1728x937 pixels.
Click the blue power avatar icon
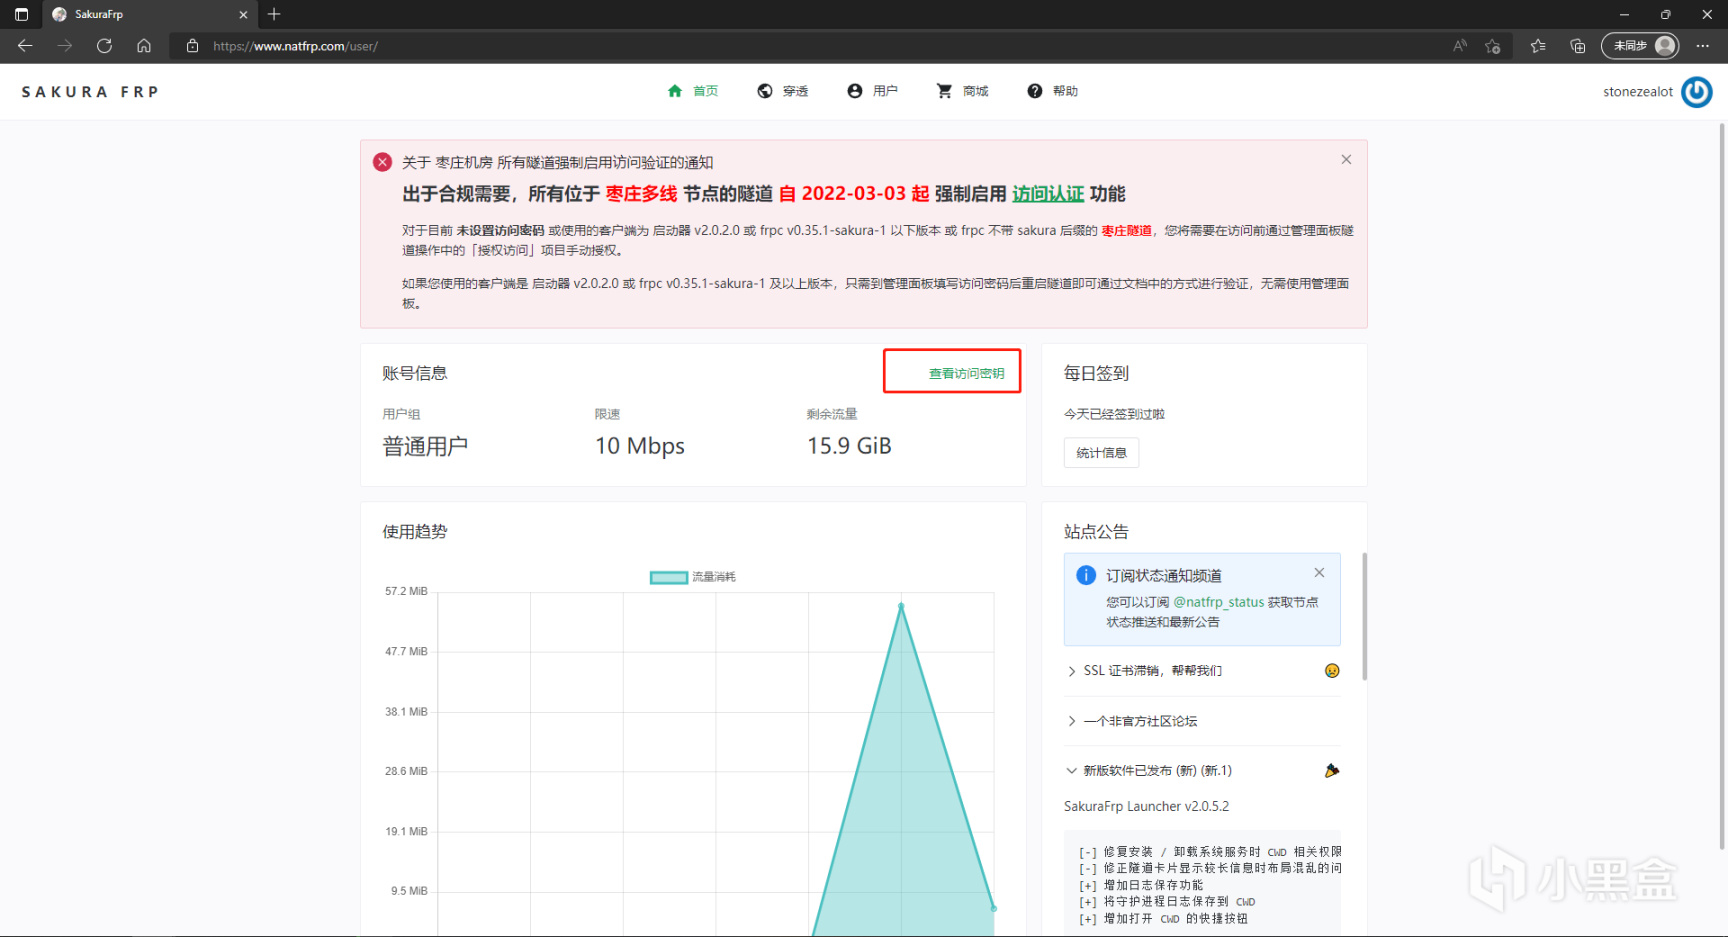coord(1697,92)
